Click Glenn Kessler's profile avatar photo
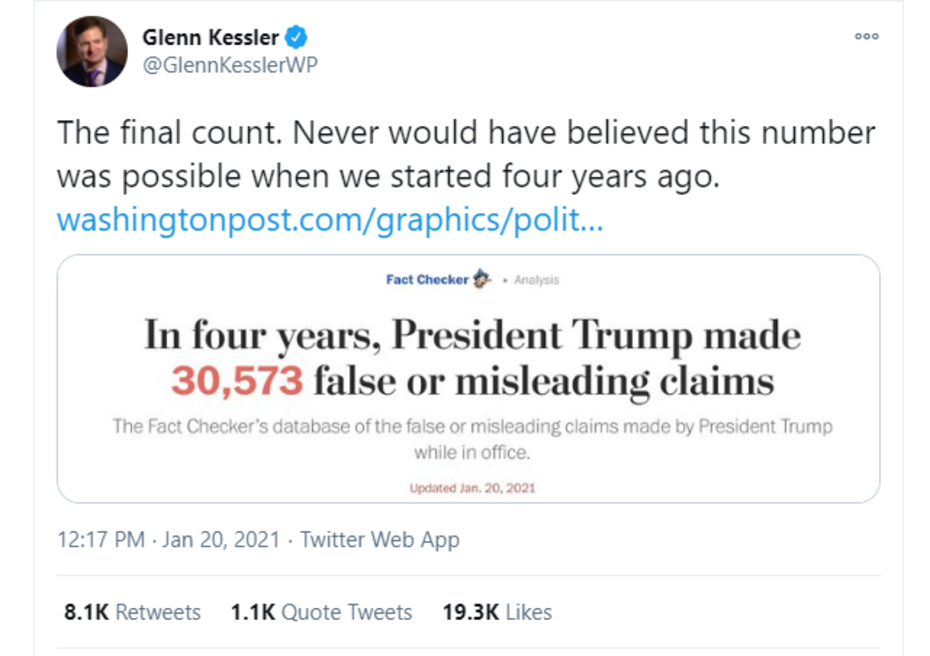This screenshot has height=656, width=930. (x=92, y=51)
